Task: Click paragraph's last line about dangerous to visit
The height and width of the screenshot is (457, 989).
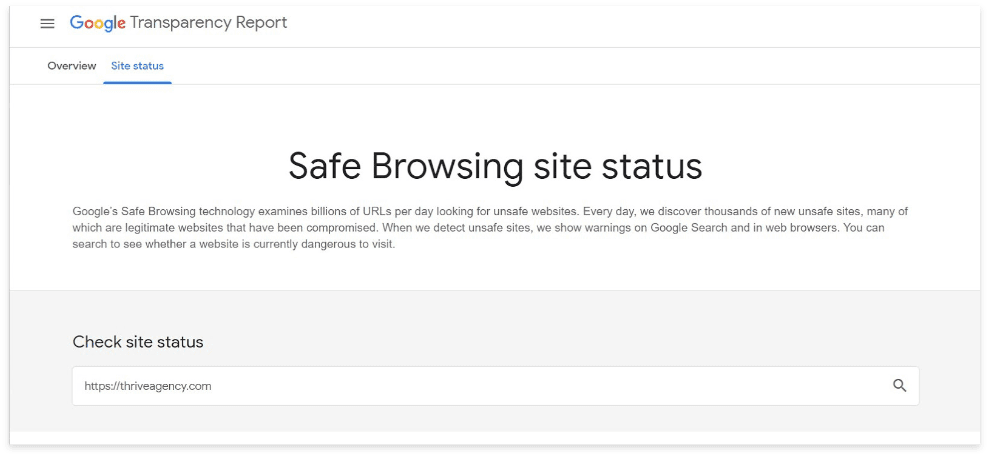Action: click(234, 244)
